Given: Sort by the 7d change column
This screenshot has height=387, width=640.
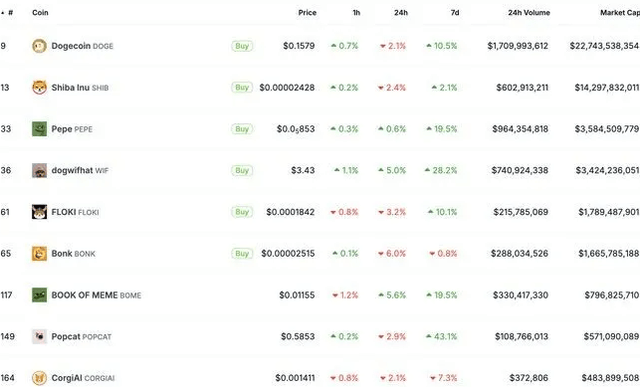Looking at the screenshot, I should (455, 13).
